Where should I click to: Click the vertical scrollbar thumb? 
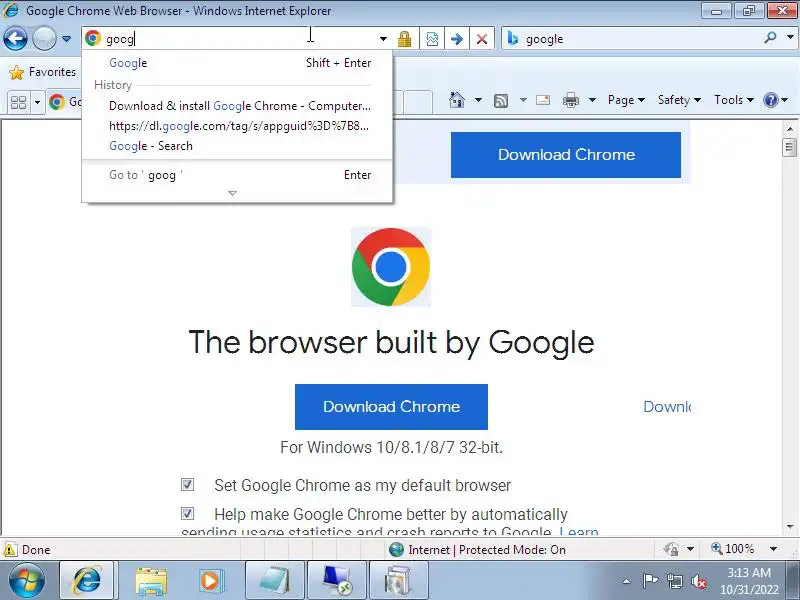pos(789,147)
